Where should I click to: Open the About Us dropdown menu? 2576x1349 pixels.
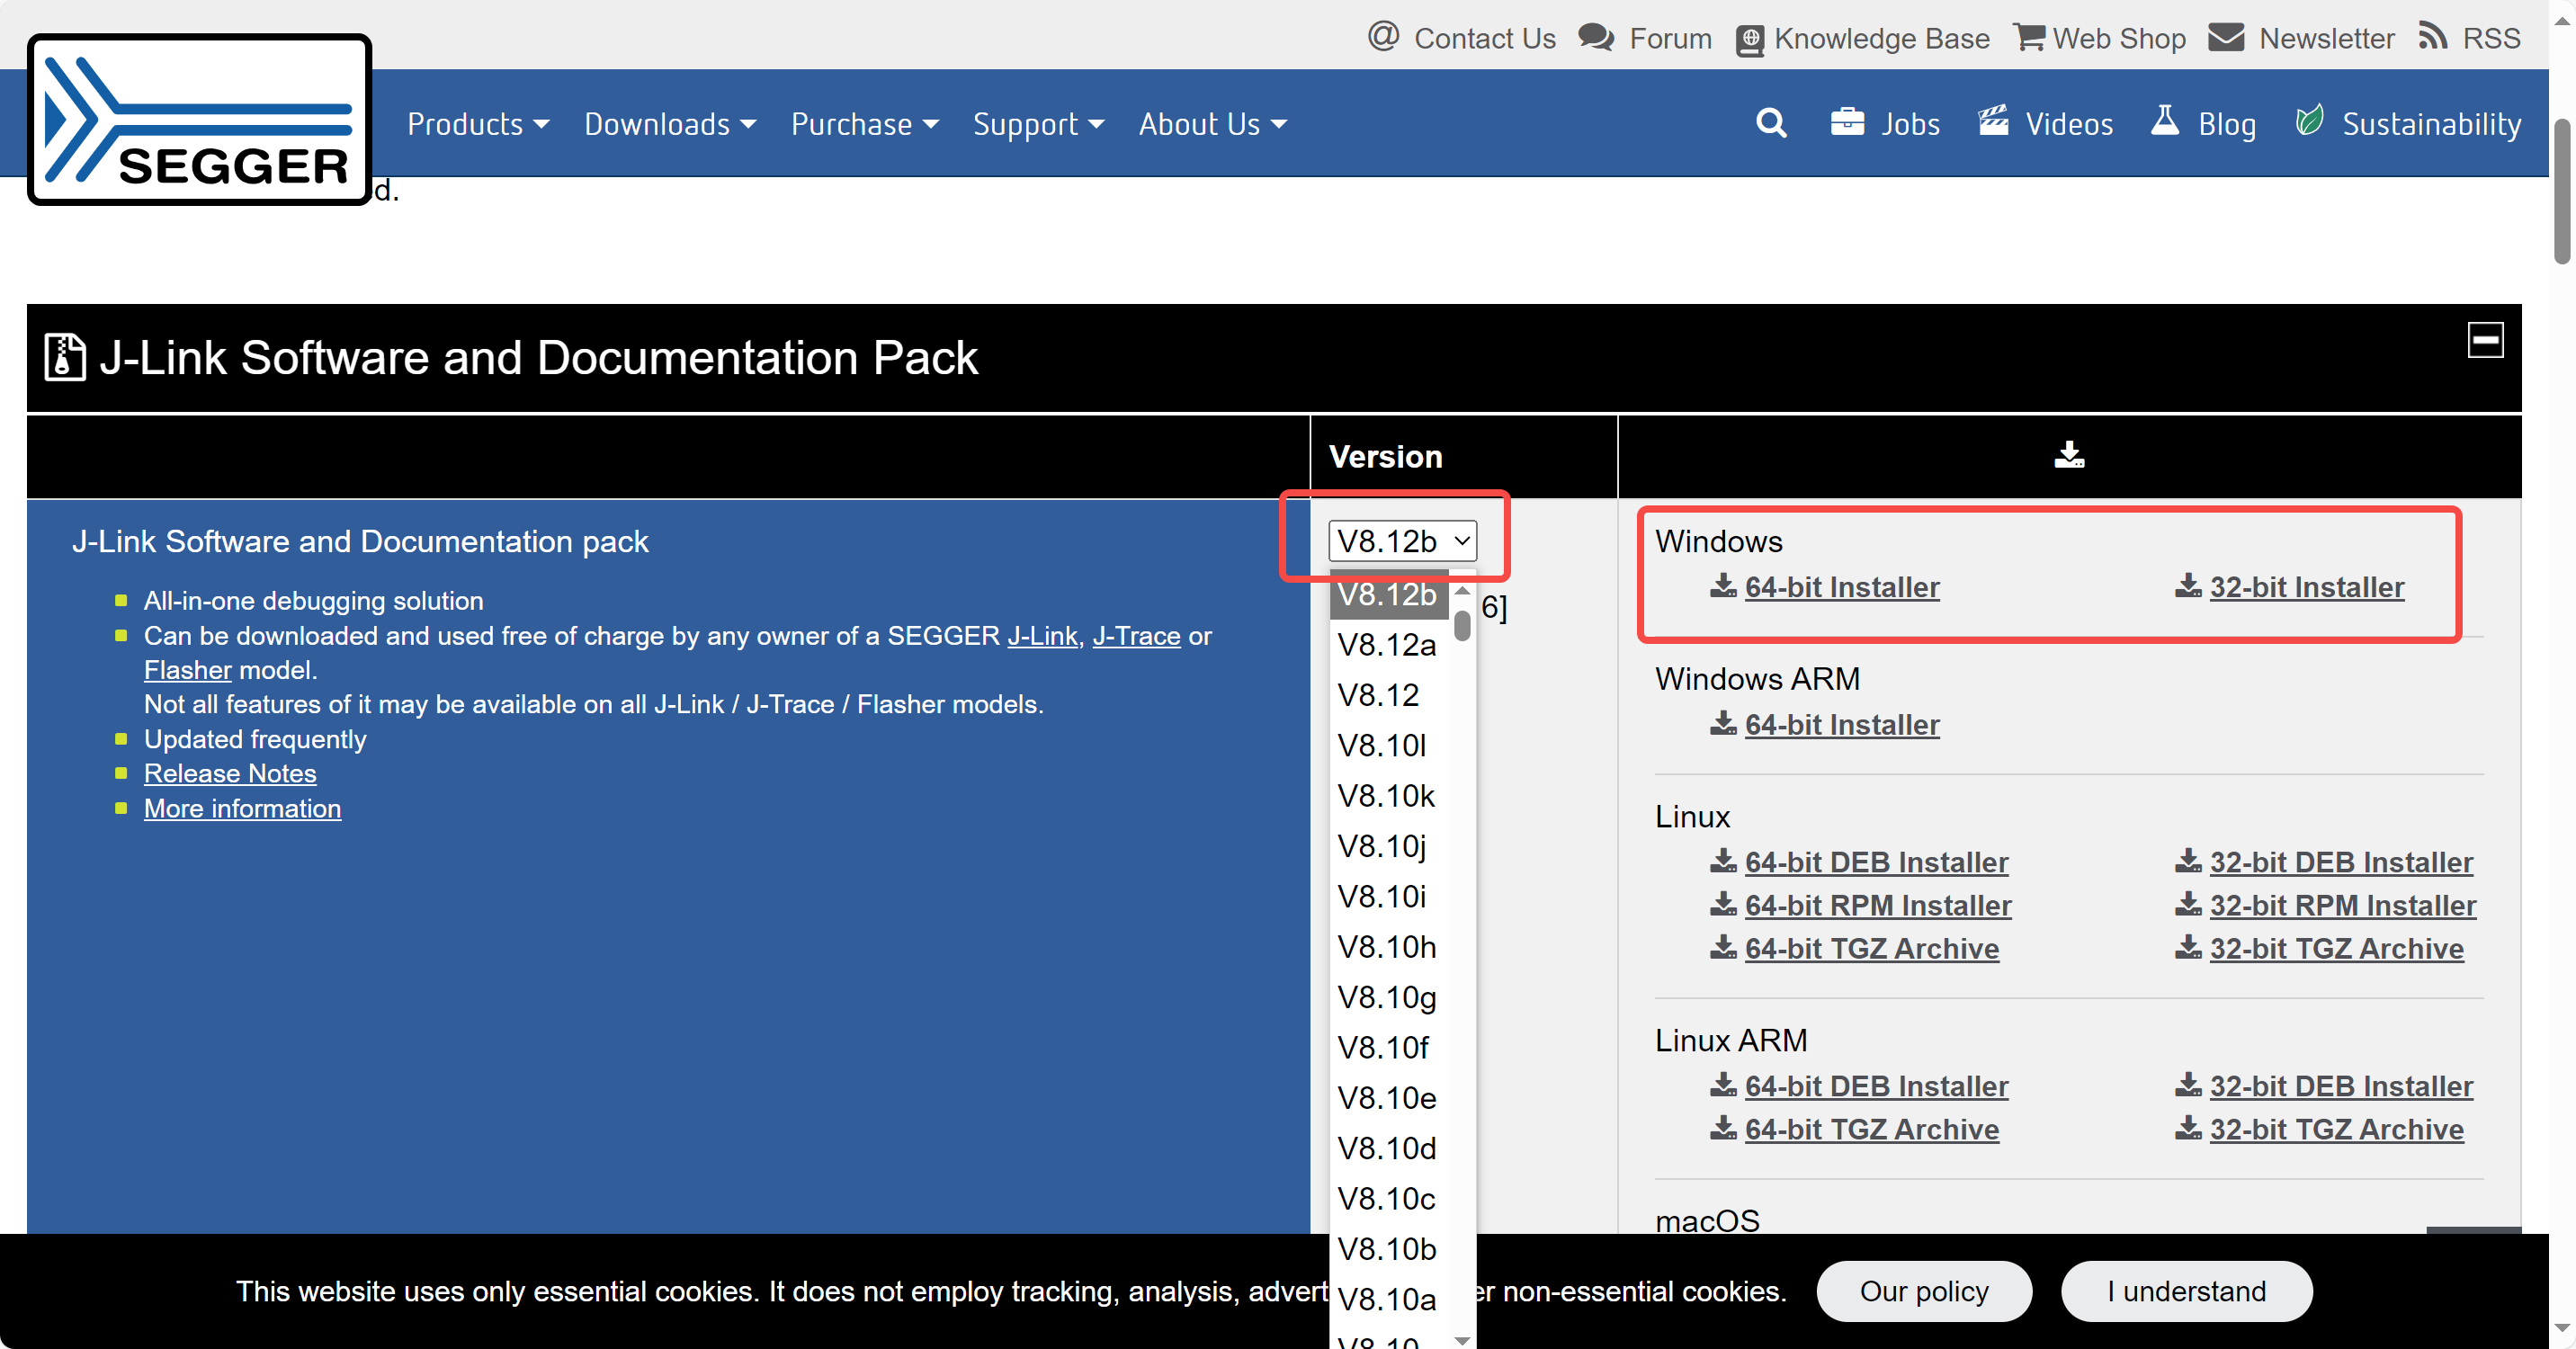tap(1212, 124)
